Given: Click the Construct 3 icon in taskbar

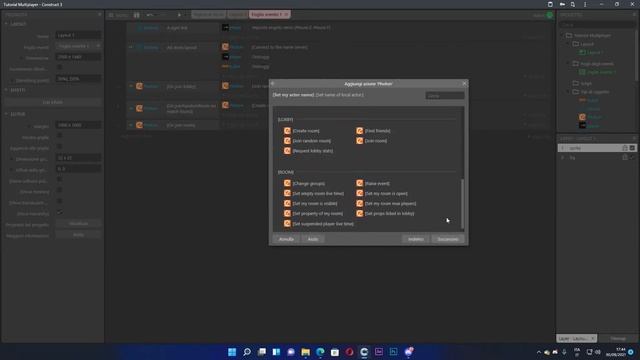Looking at the screenshot, I should click(x=364, y=352).
